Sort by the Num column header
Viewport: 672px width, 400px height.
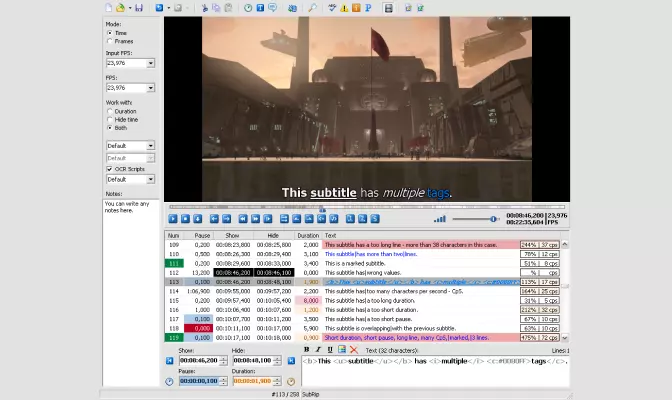click(x=174, y=235)
